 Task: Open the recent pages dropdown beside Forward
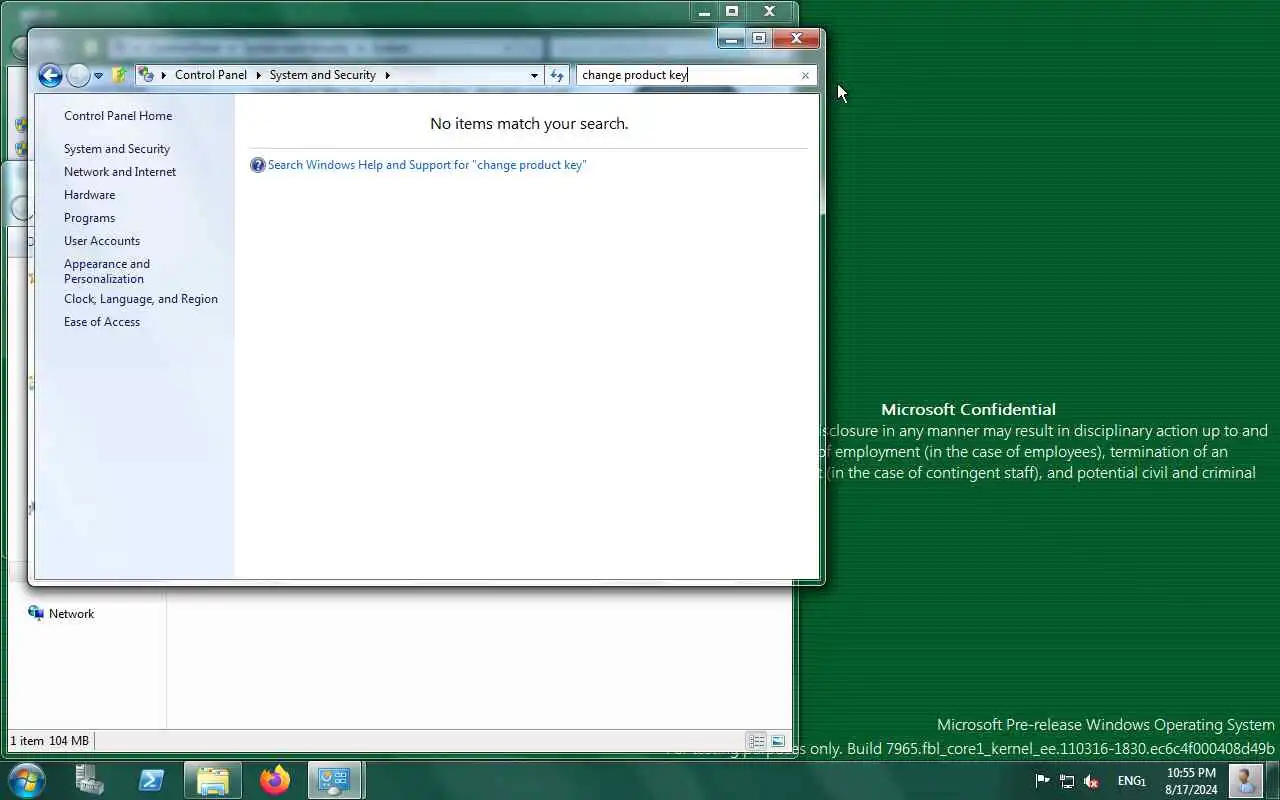[98, 76]
